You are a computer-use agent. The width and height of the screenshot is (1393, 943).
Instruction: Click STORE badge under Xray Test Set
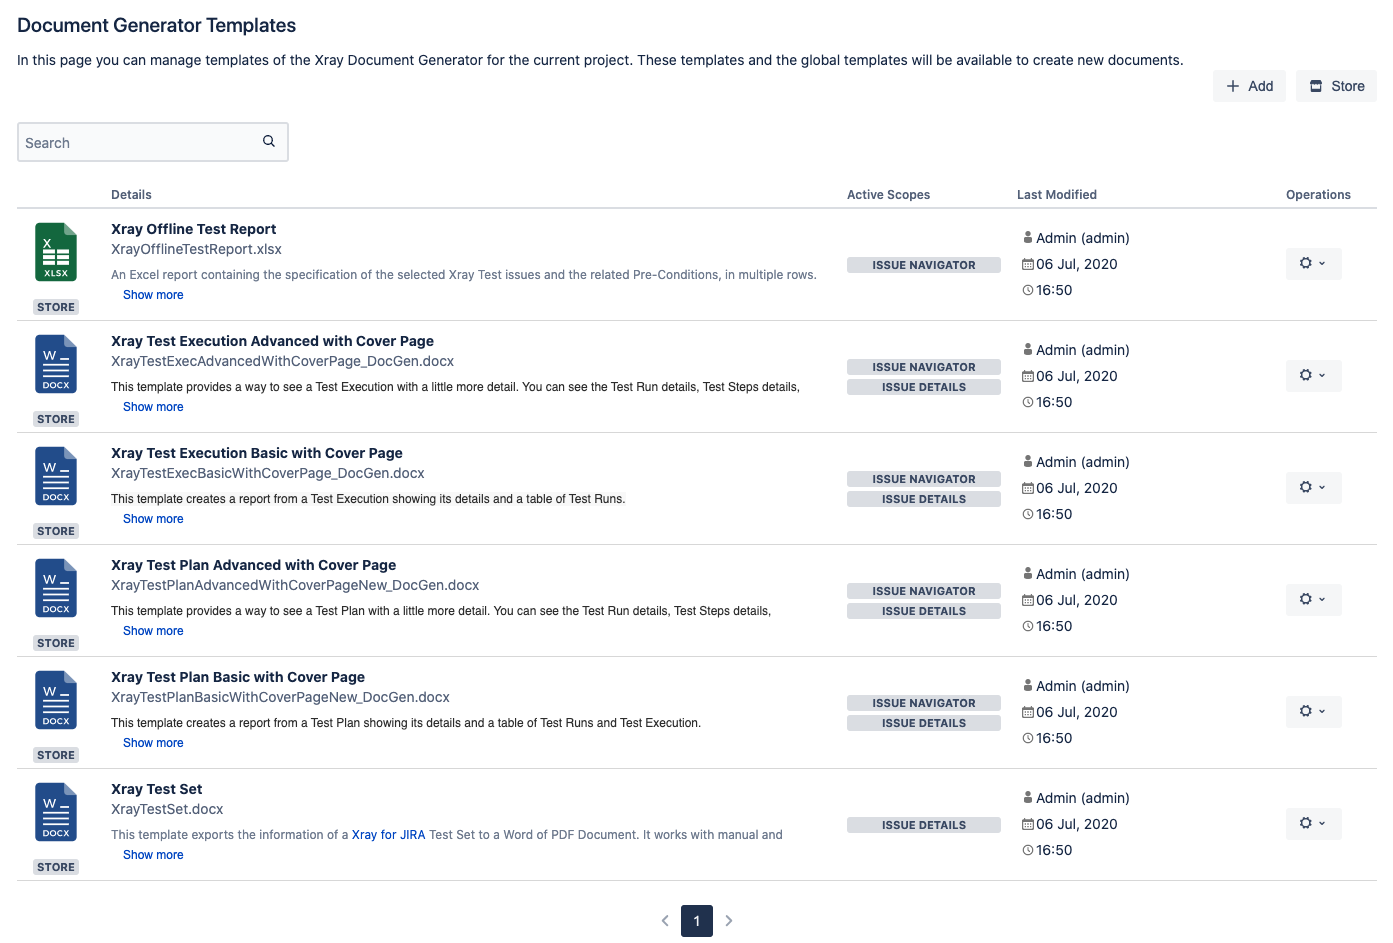(56, 867)
